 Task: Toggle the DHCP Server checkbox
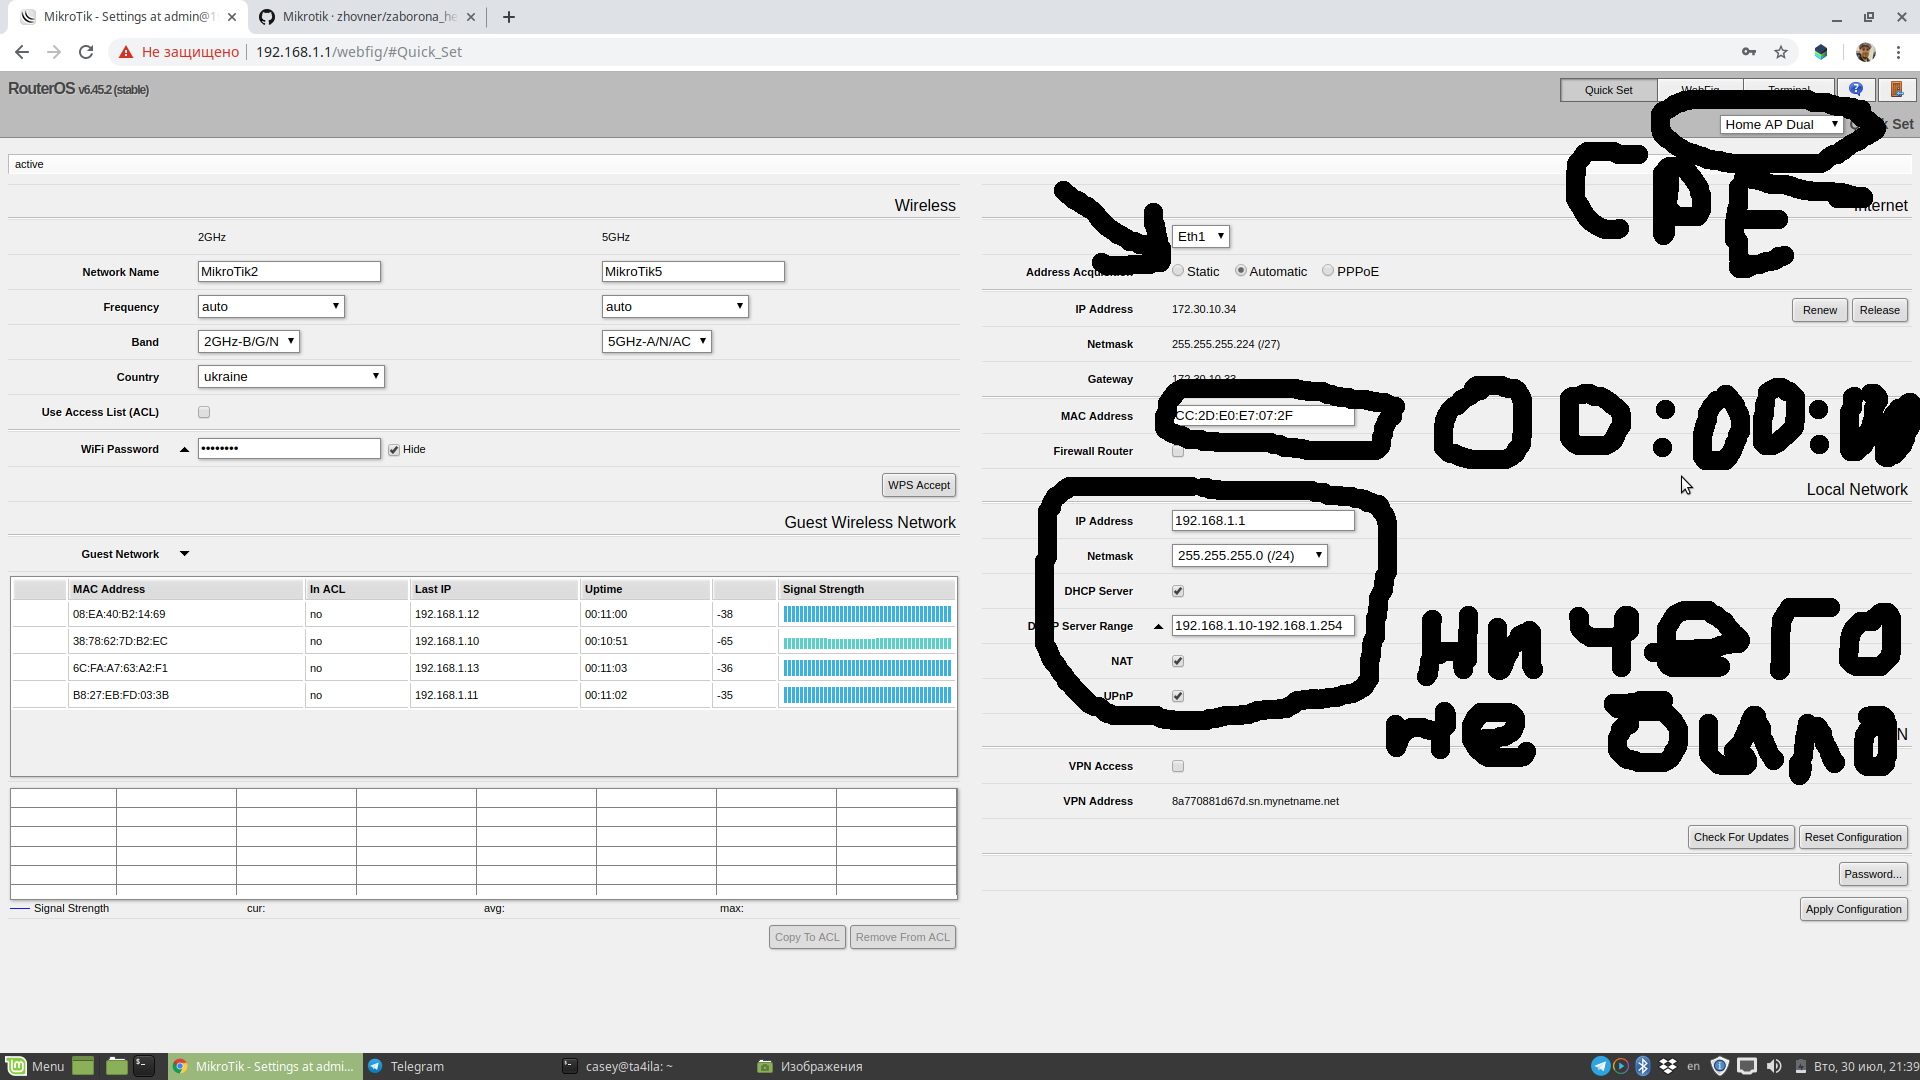(x=1178, y=591)
